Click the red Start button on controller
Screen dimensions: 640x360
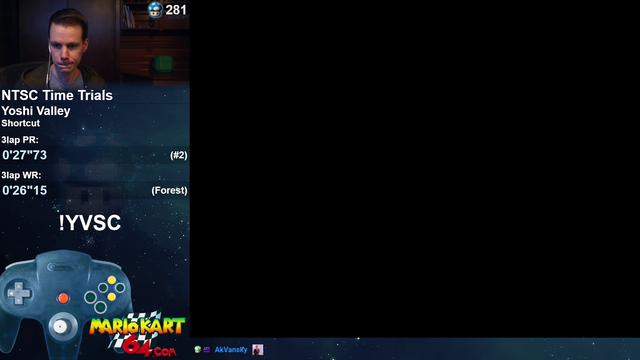pyautogui.click(x=63, y=298)
